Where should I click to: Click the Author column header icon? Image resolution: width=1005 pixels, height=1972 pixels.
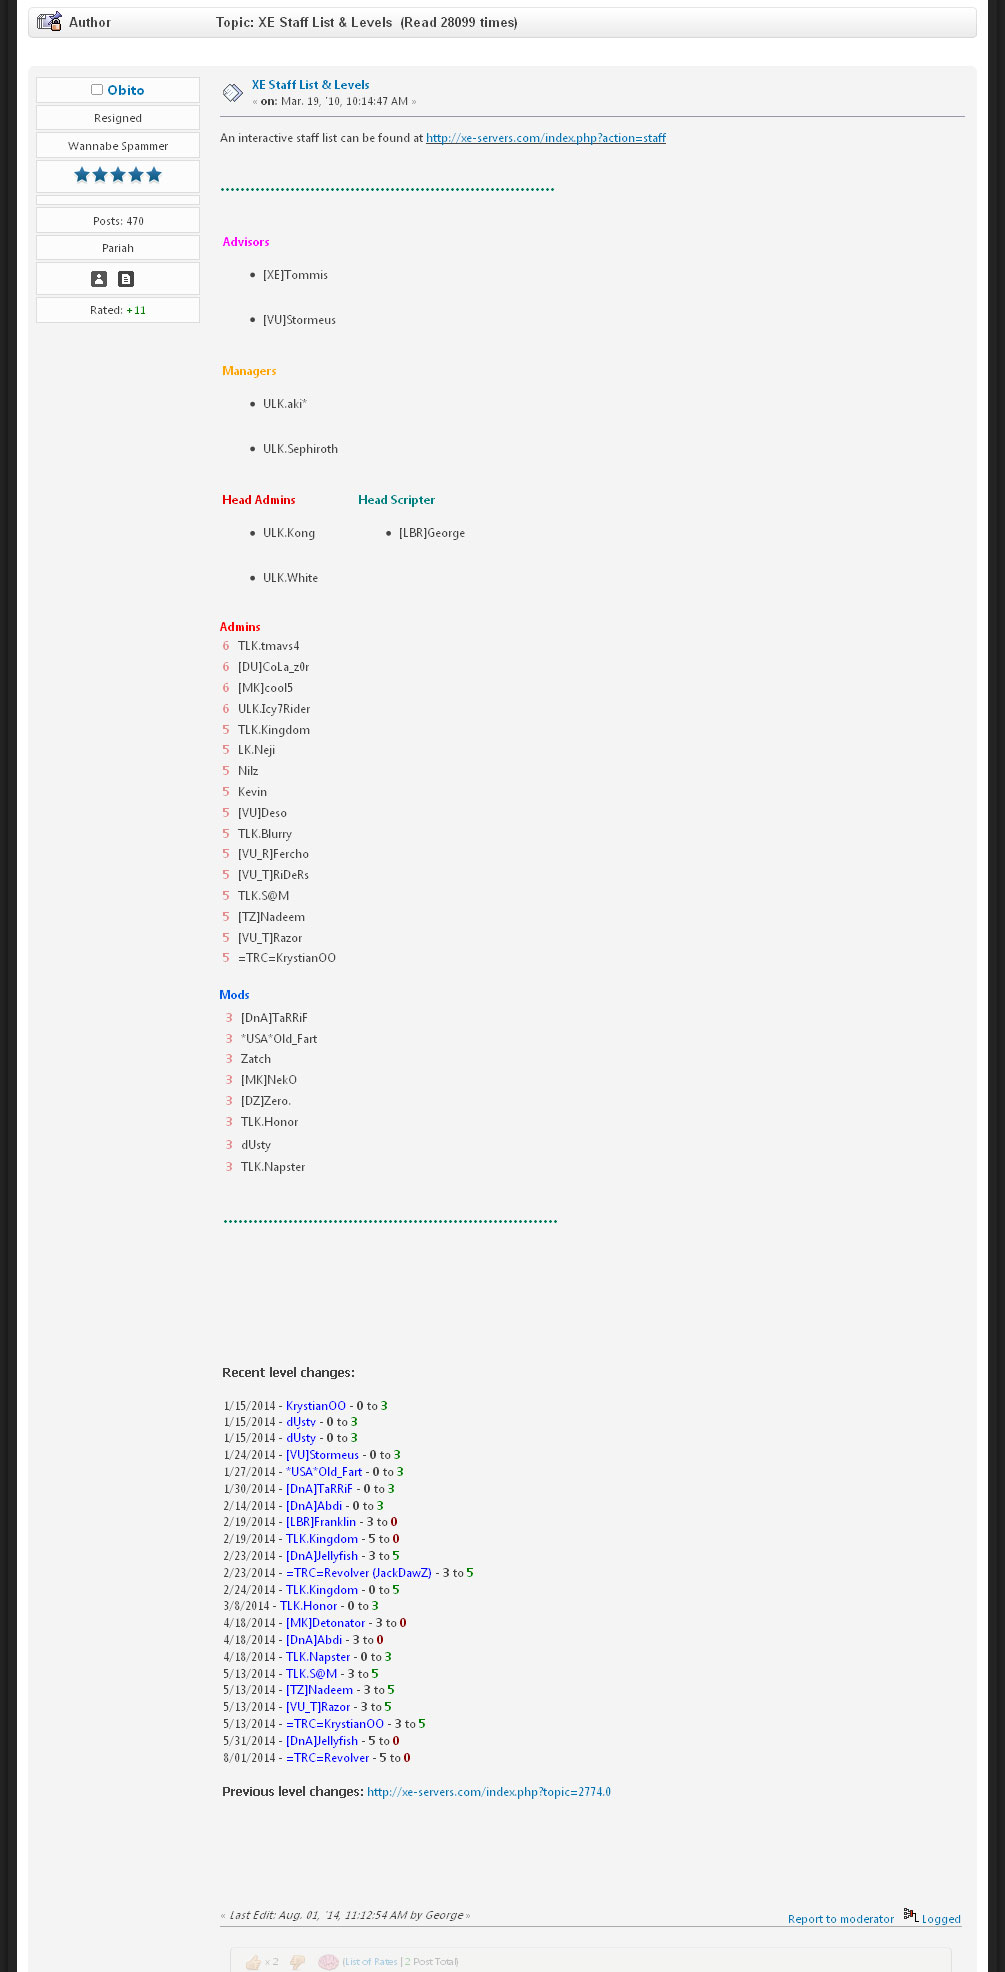coord(50,21)
